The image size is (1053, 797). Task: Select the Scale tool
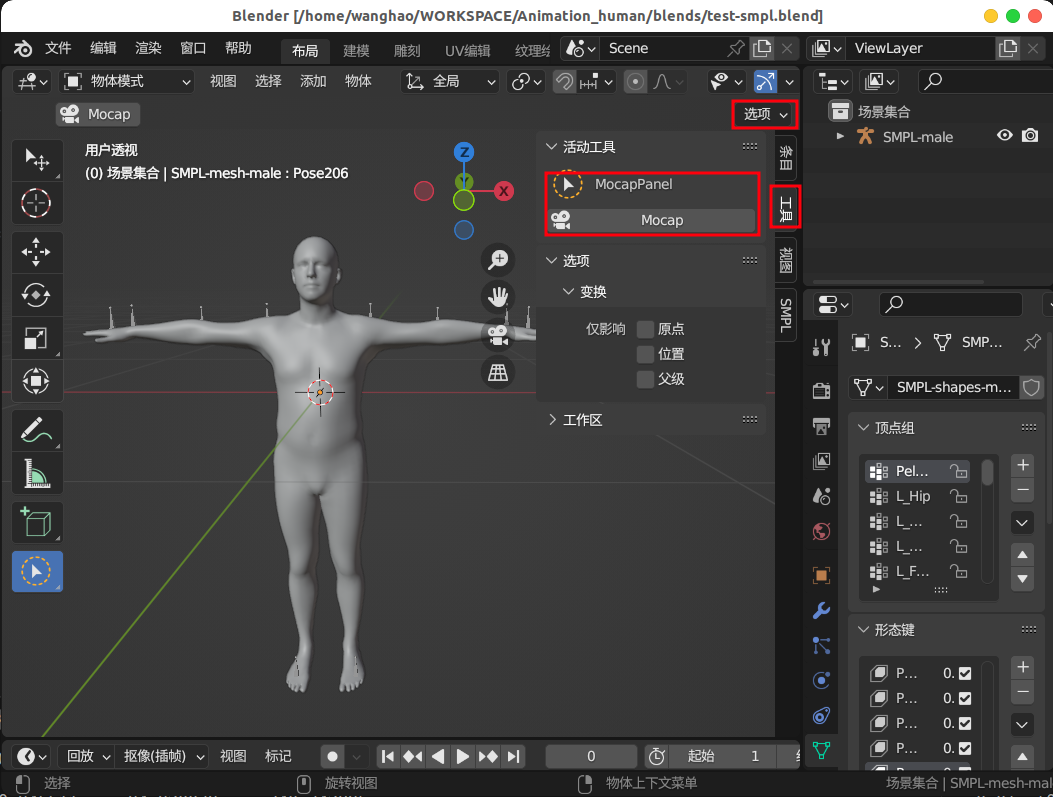click(x=37, y=338)
